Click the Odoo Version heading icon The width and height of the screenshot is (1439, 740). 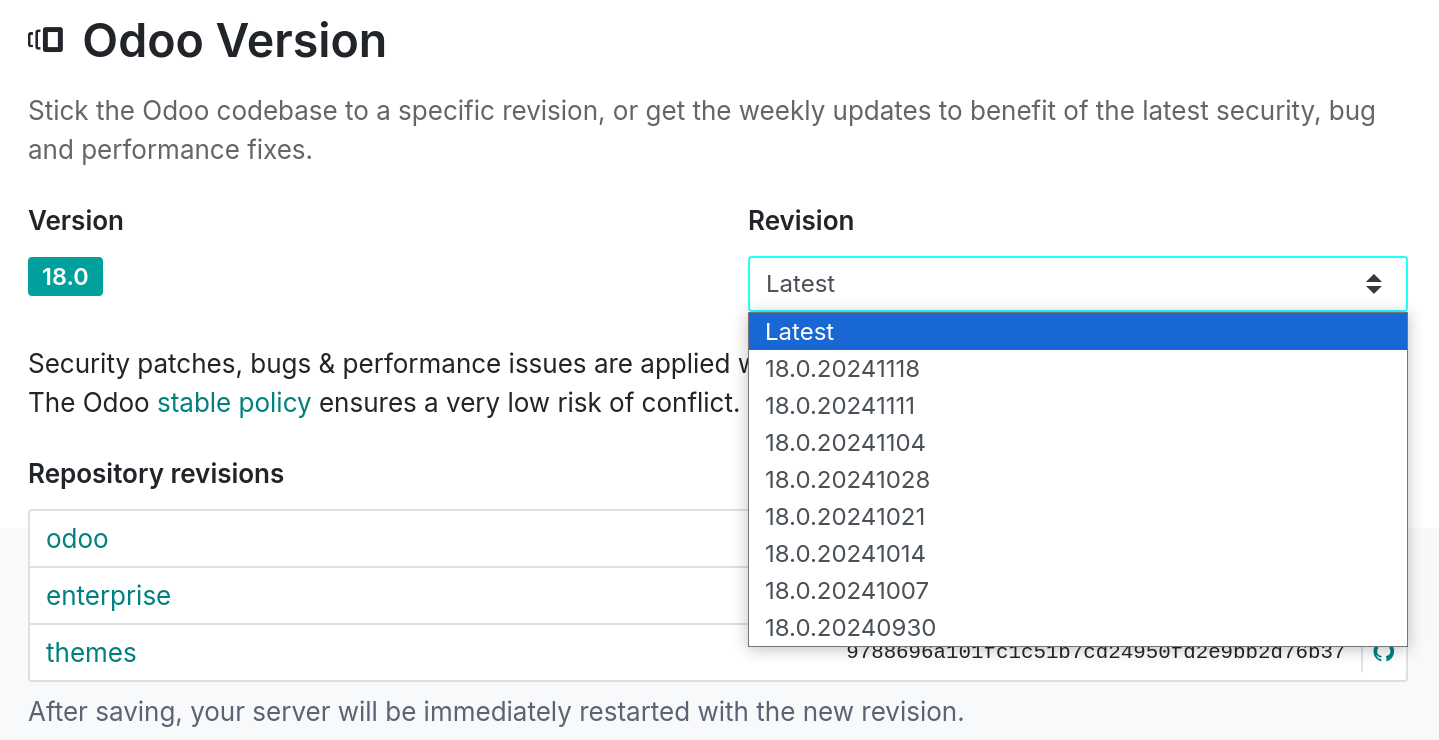45,38
